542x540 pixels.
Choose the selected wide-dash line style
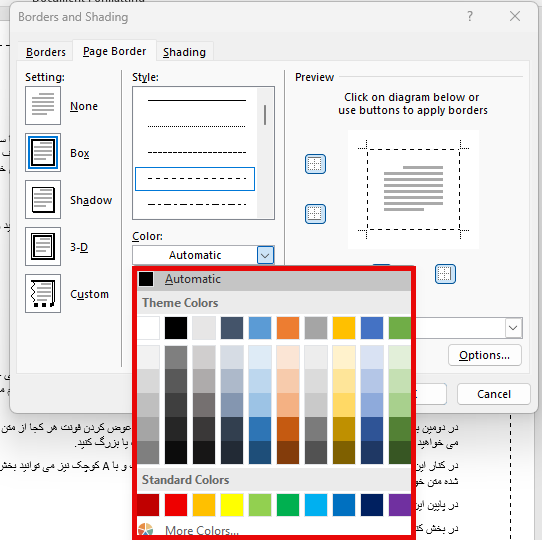pos(195,179)
